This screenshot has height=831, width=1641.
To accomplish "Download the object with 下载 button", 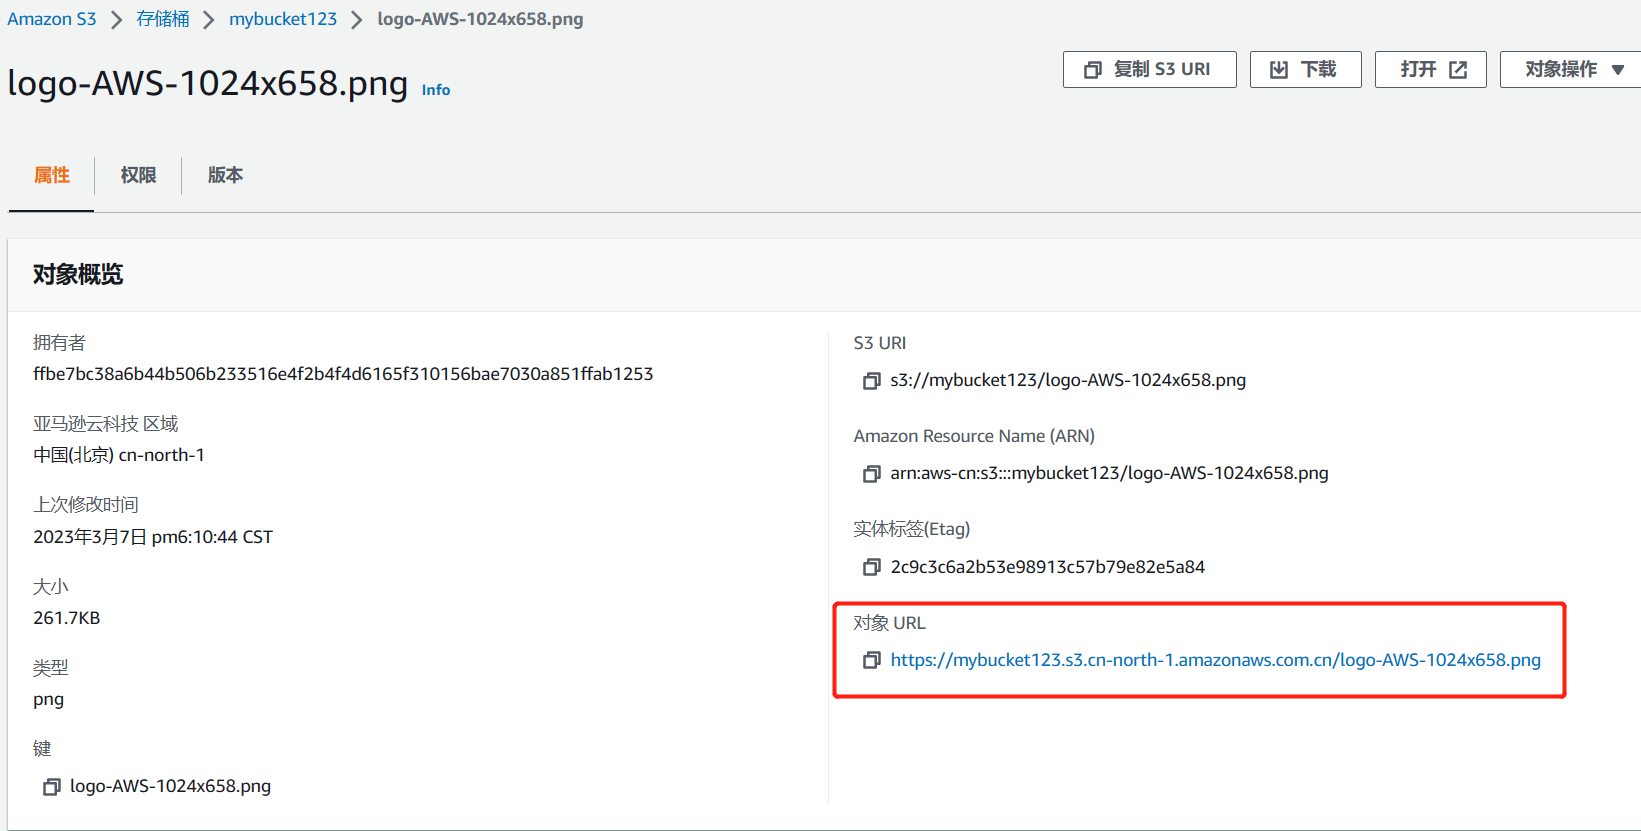I will pos(1305,69).
